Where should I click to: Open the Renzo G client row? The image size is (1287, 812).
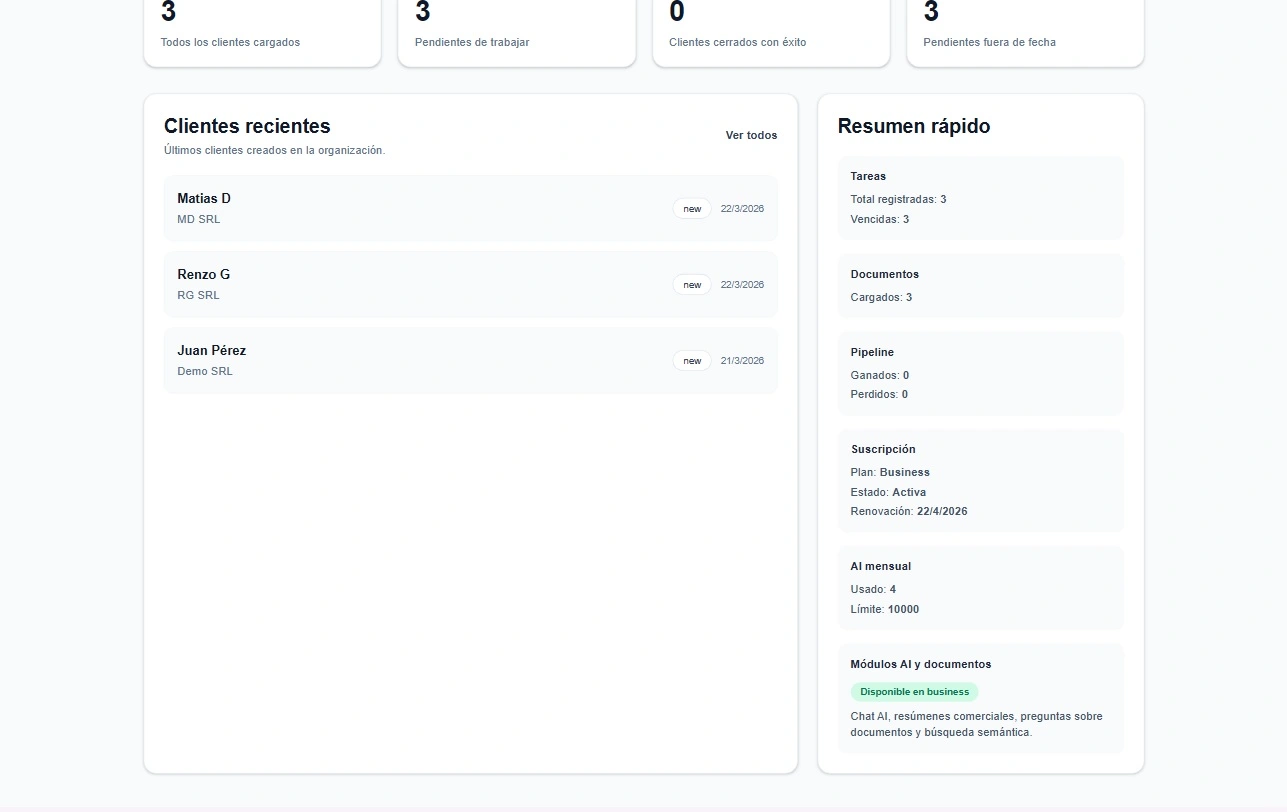click(x=470, y=284)
